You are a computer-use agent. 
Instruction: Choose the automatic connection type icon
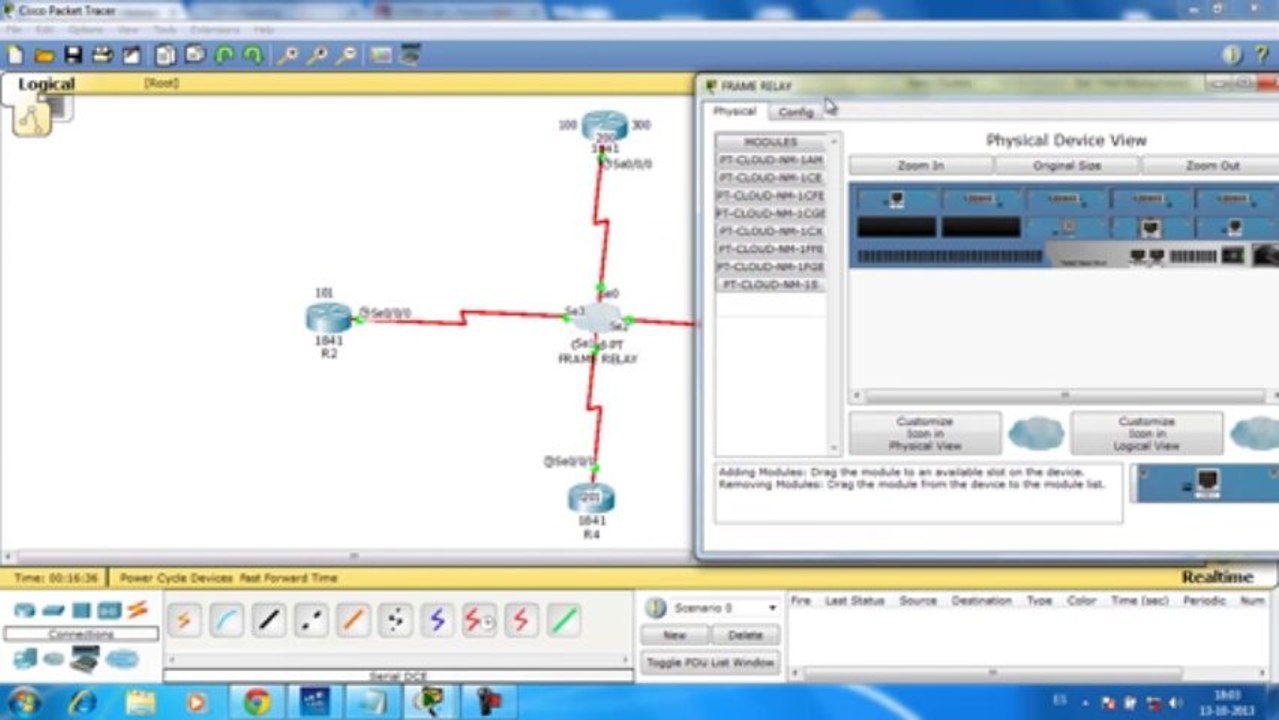tap(184, 621)
